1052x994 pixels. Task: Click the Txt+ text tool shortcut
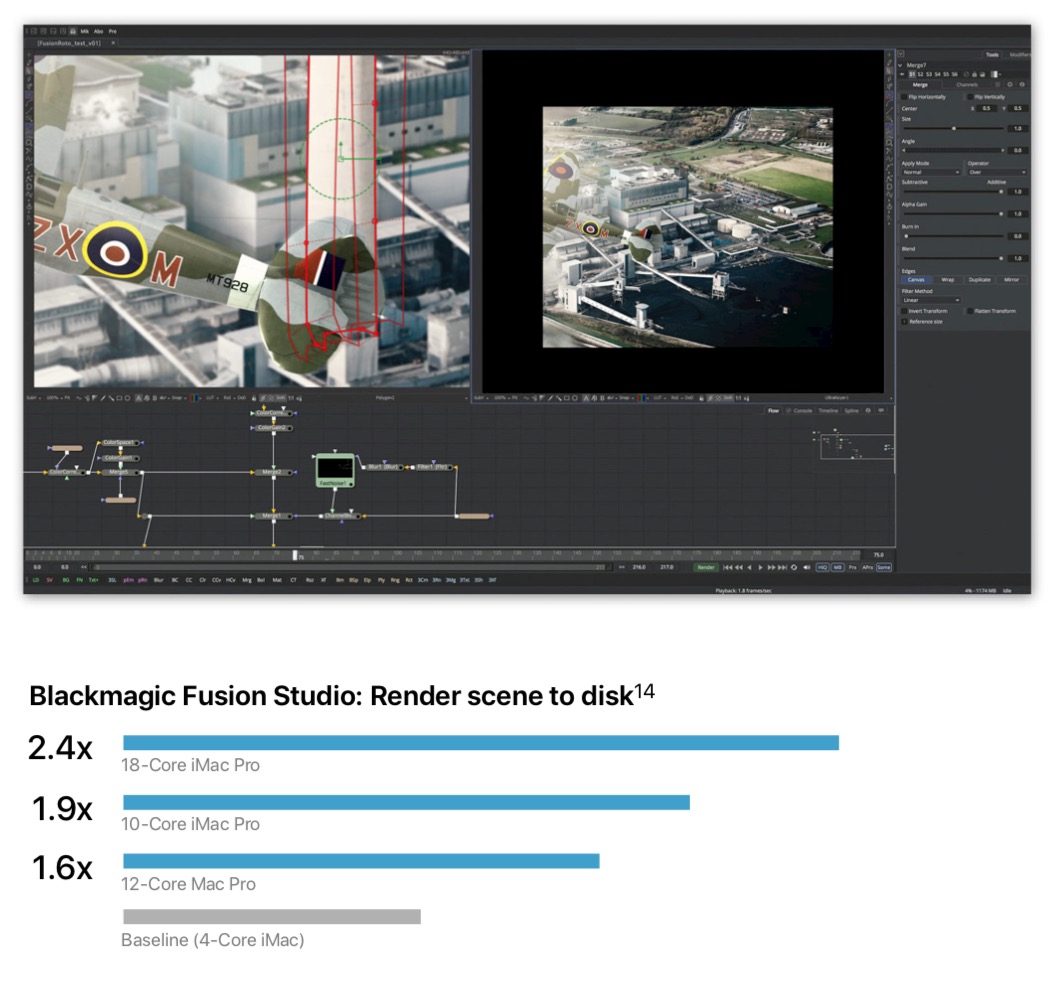pos(93,579)
